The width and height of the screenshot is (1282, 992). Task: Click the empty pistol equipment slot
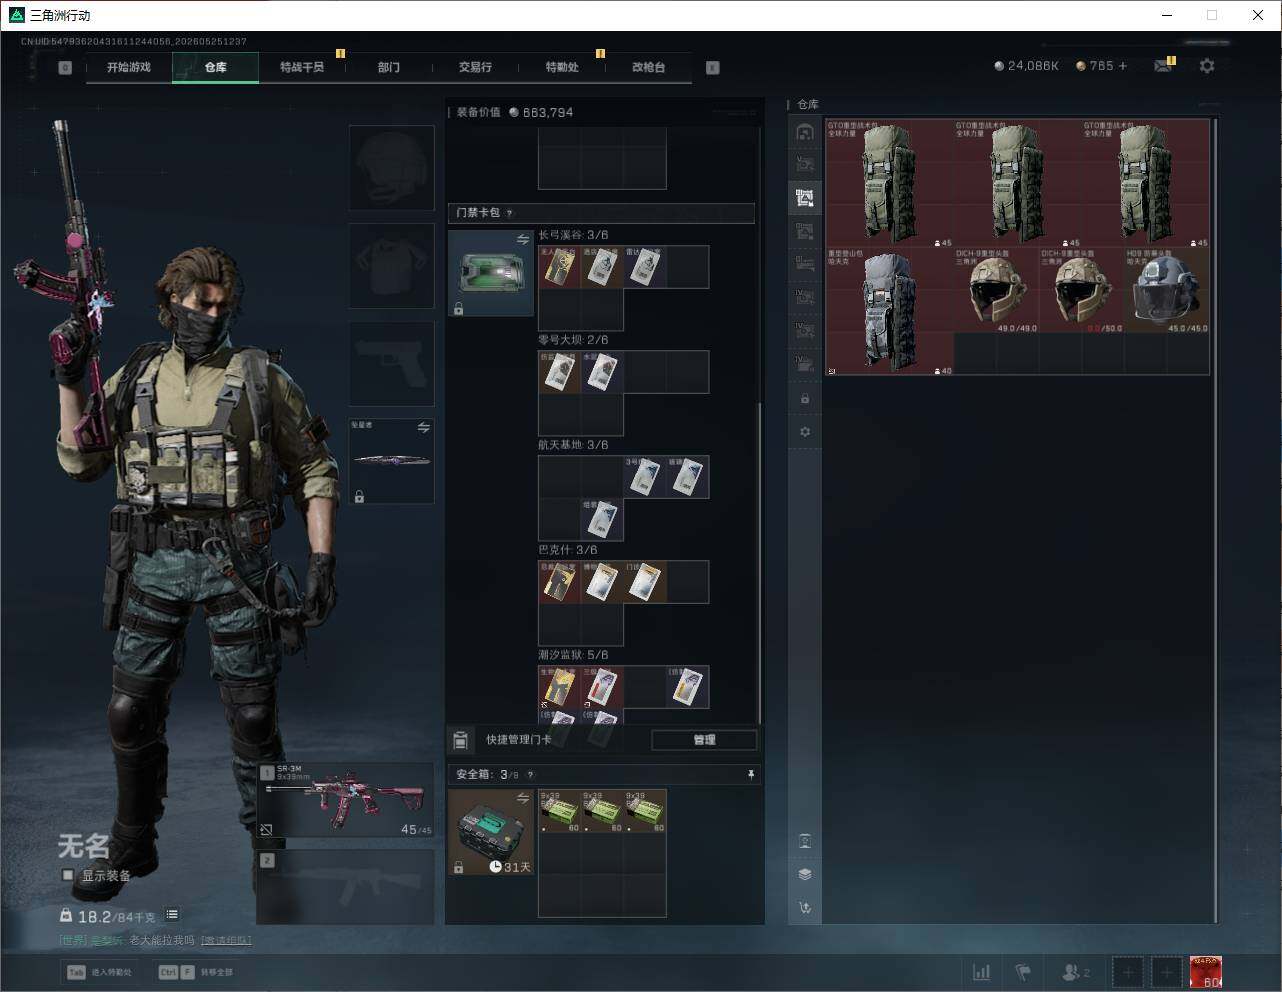[x=392, y=363]
